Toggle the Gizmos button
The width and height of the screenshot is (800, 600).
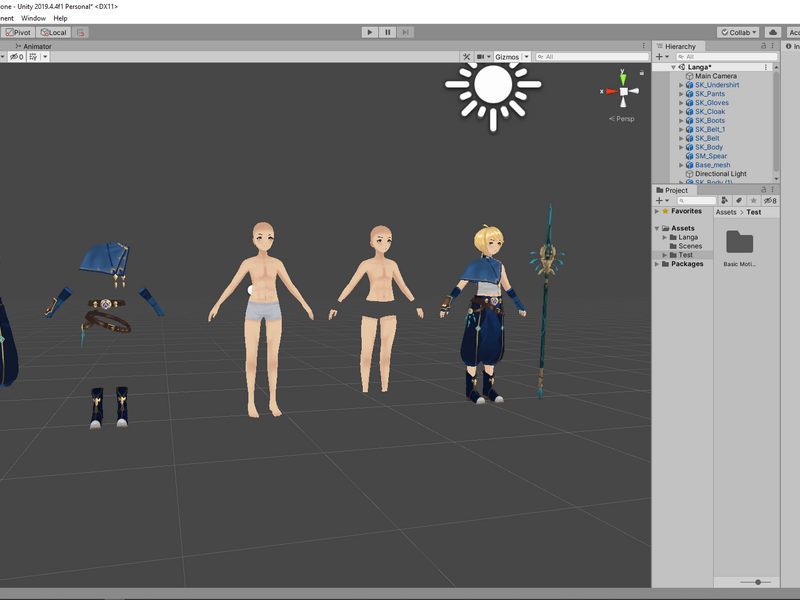point(507,57)
